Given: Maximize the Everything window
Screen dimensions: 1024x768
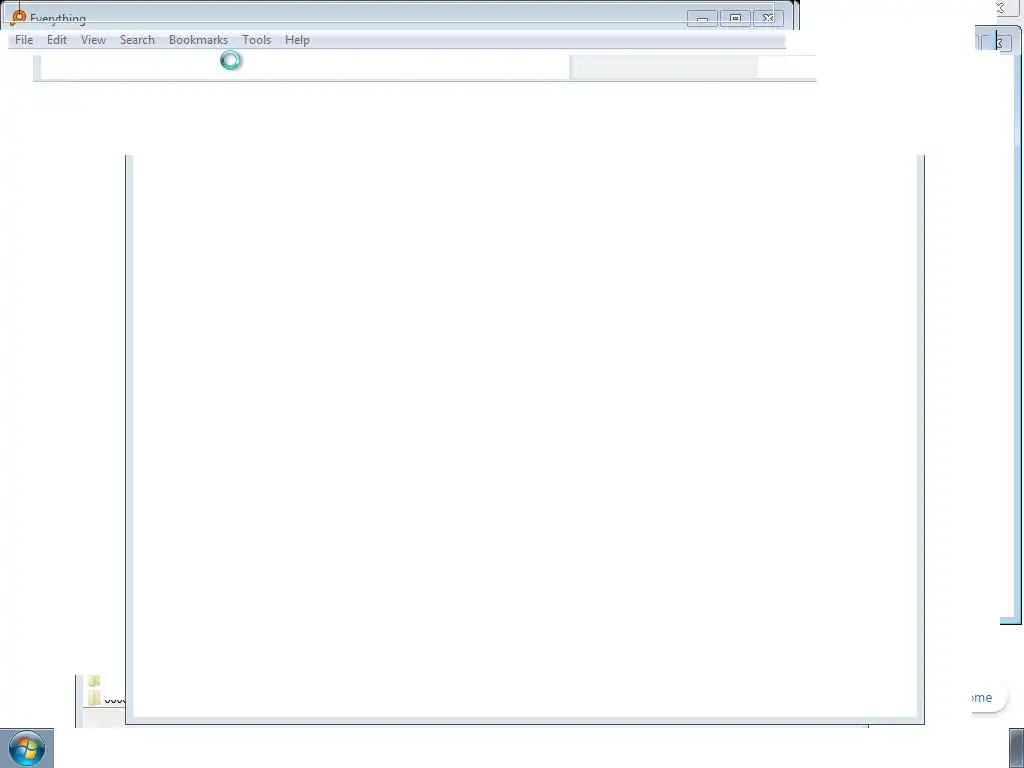Looking at the screenshot, I should [735, 18].
